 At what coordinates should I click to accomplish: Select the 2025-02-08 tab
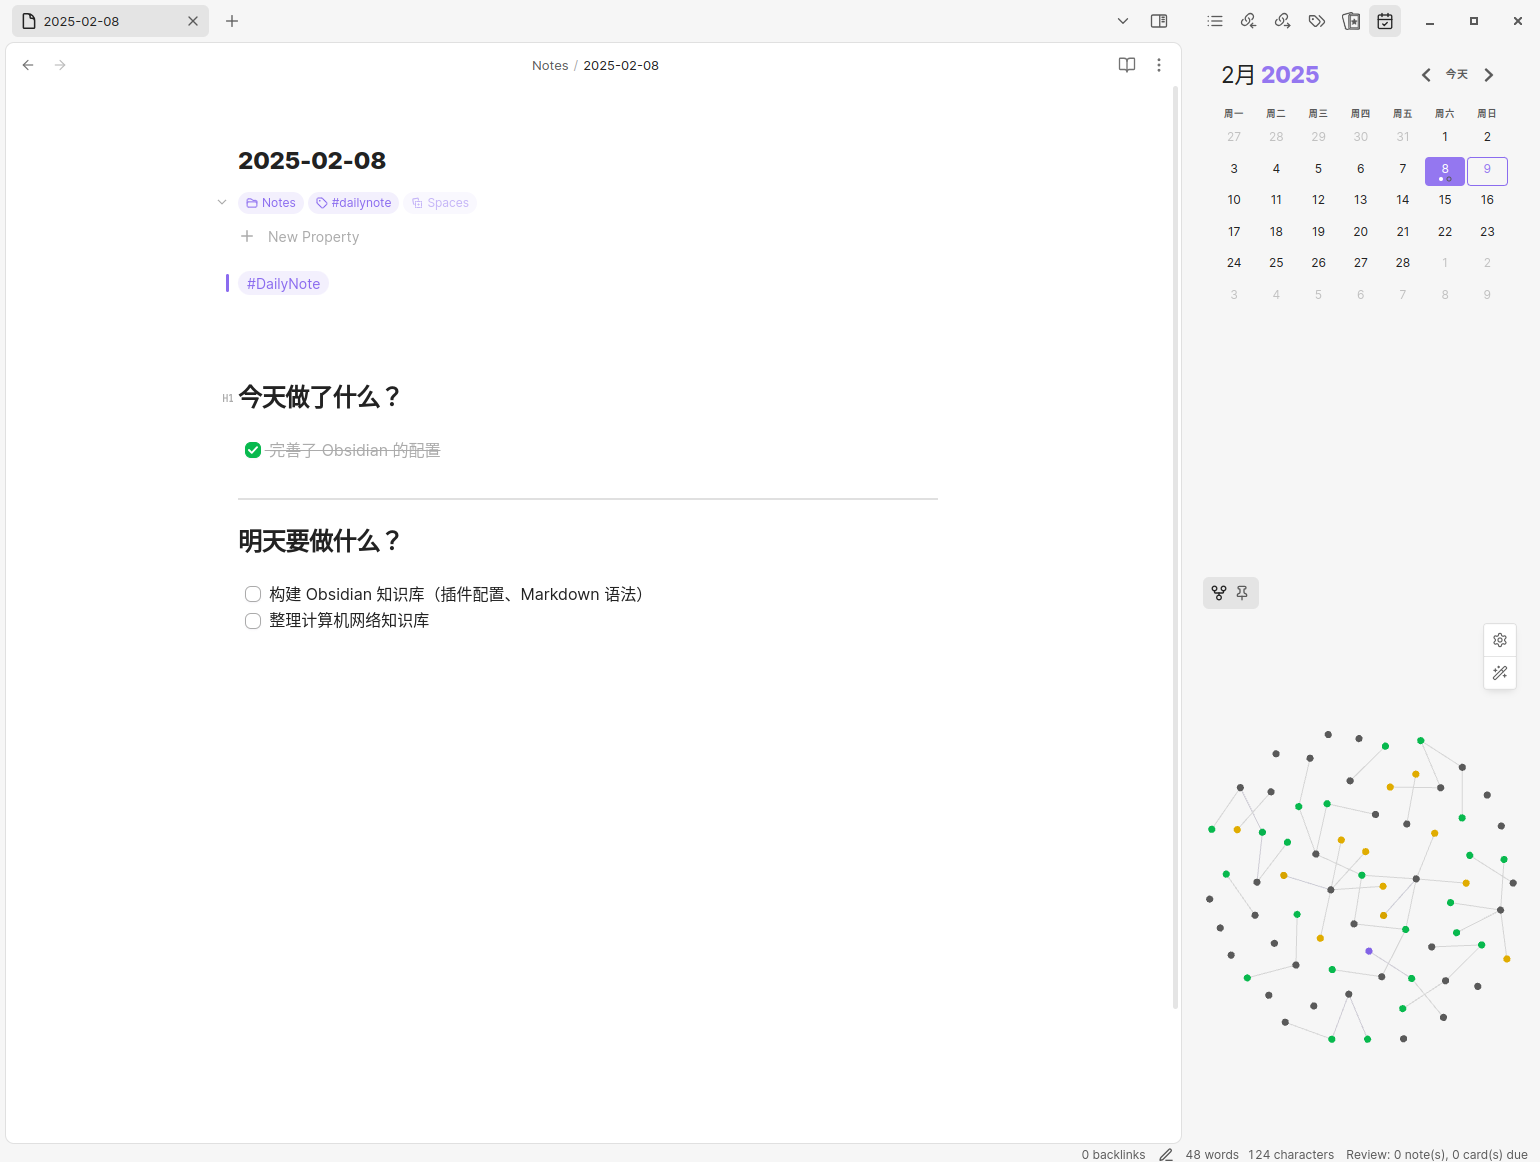tap(100, 21)
